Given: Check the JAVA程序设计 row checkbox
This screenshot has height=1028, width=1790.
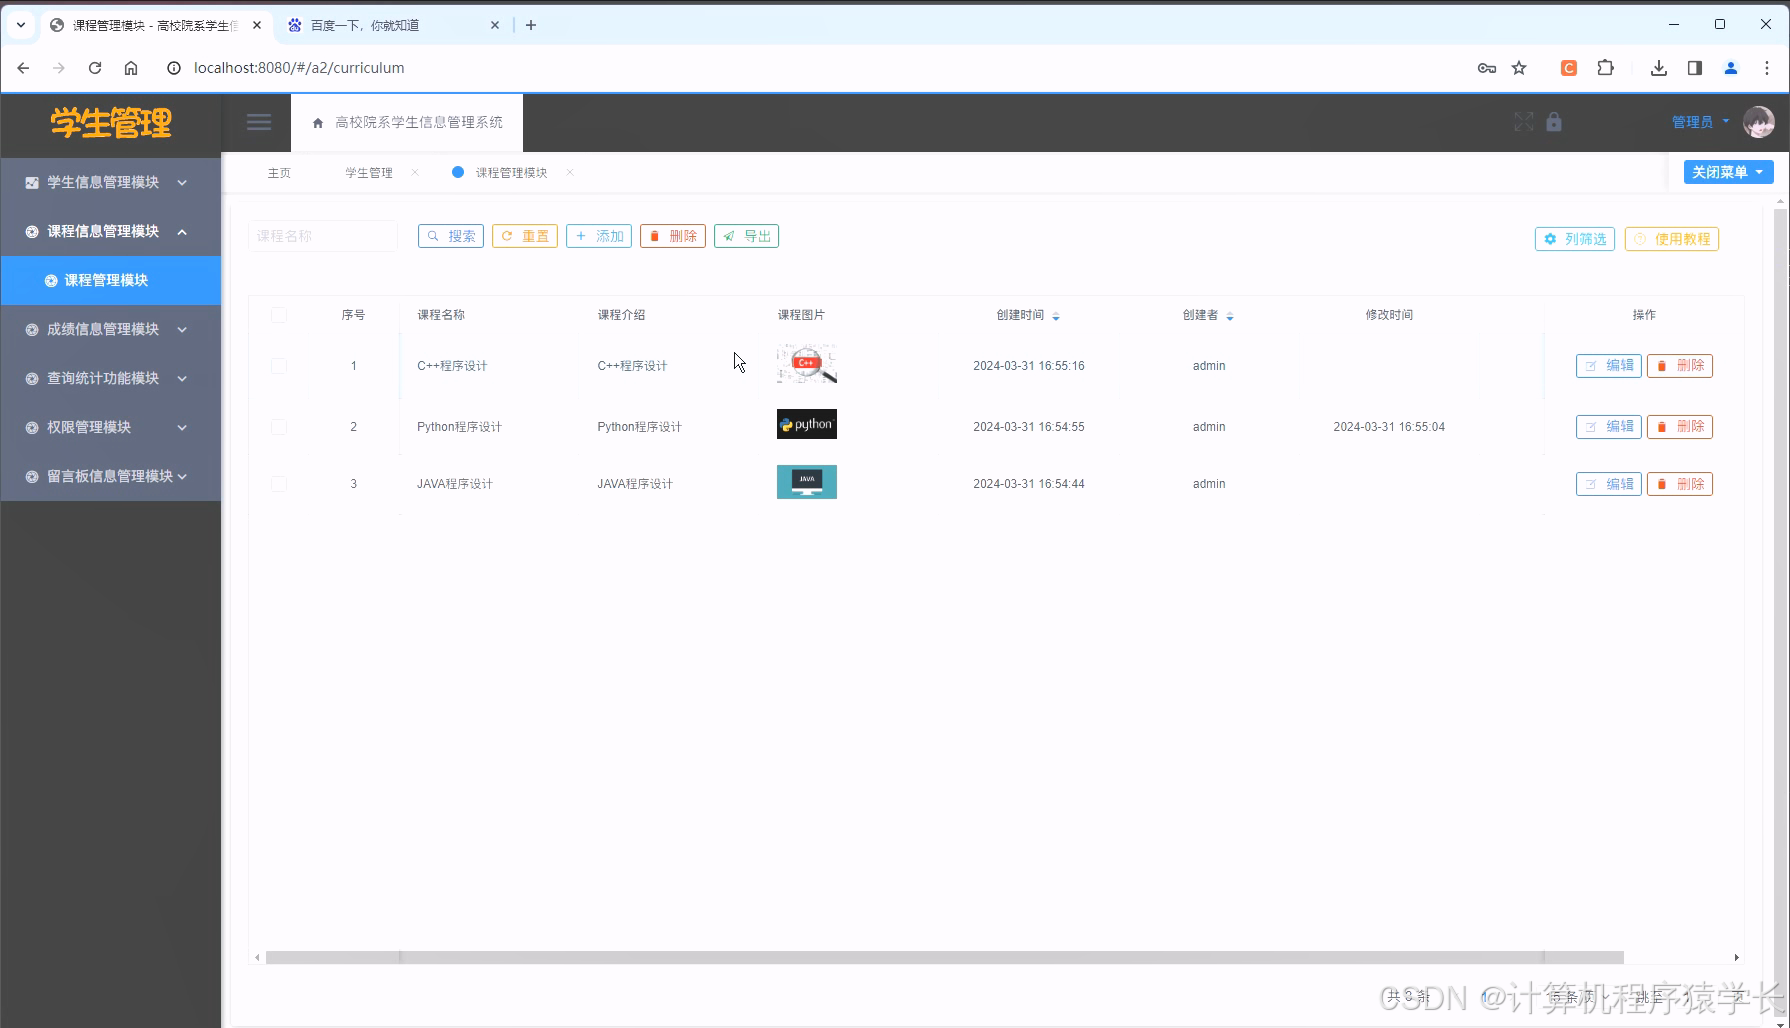Looking at the screenshot, I should point(279,484).
